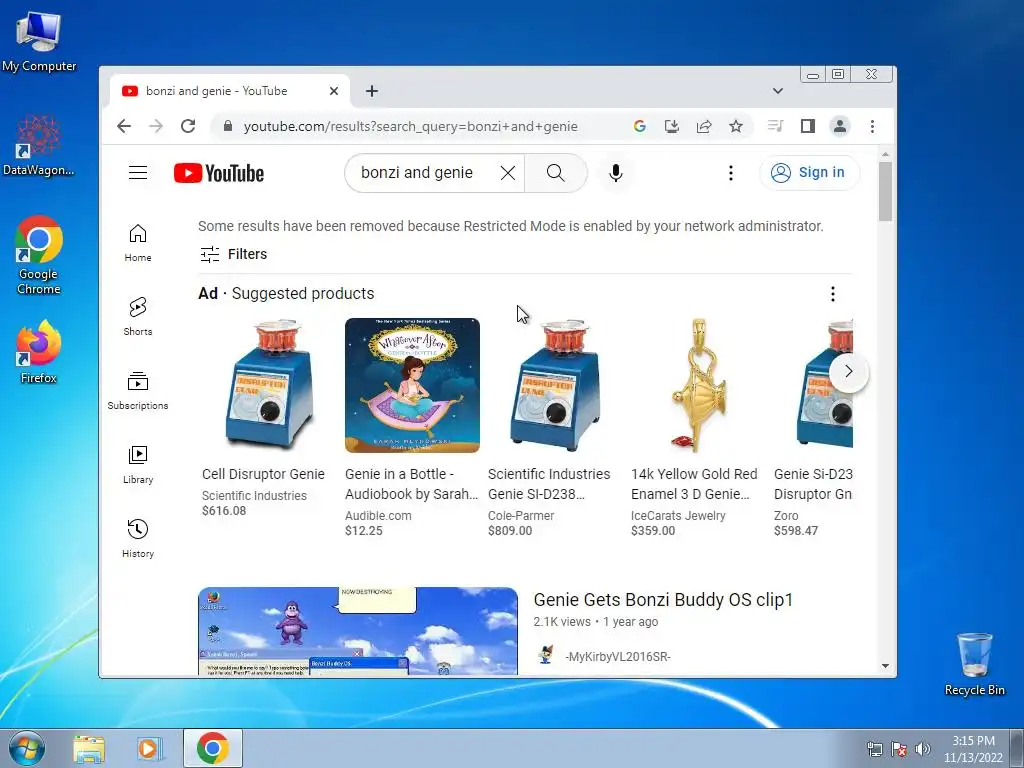
Task: Reload the YouTube page
Action: pos(188,126)
